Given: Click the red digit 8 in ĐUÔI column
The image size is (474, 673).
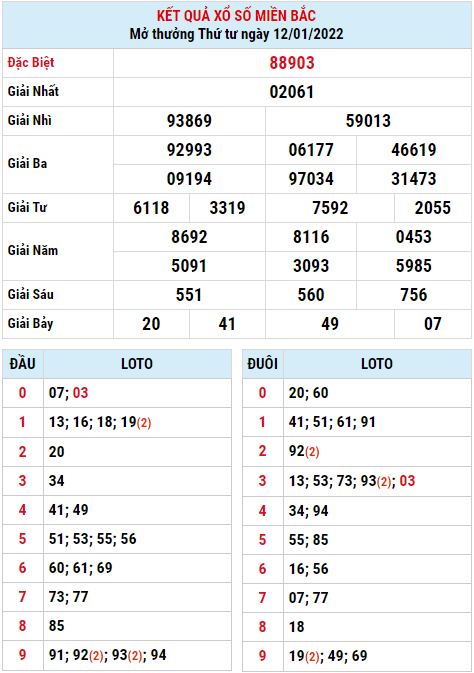Looking at the screenshot, I should 262,627.
